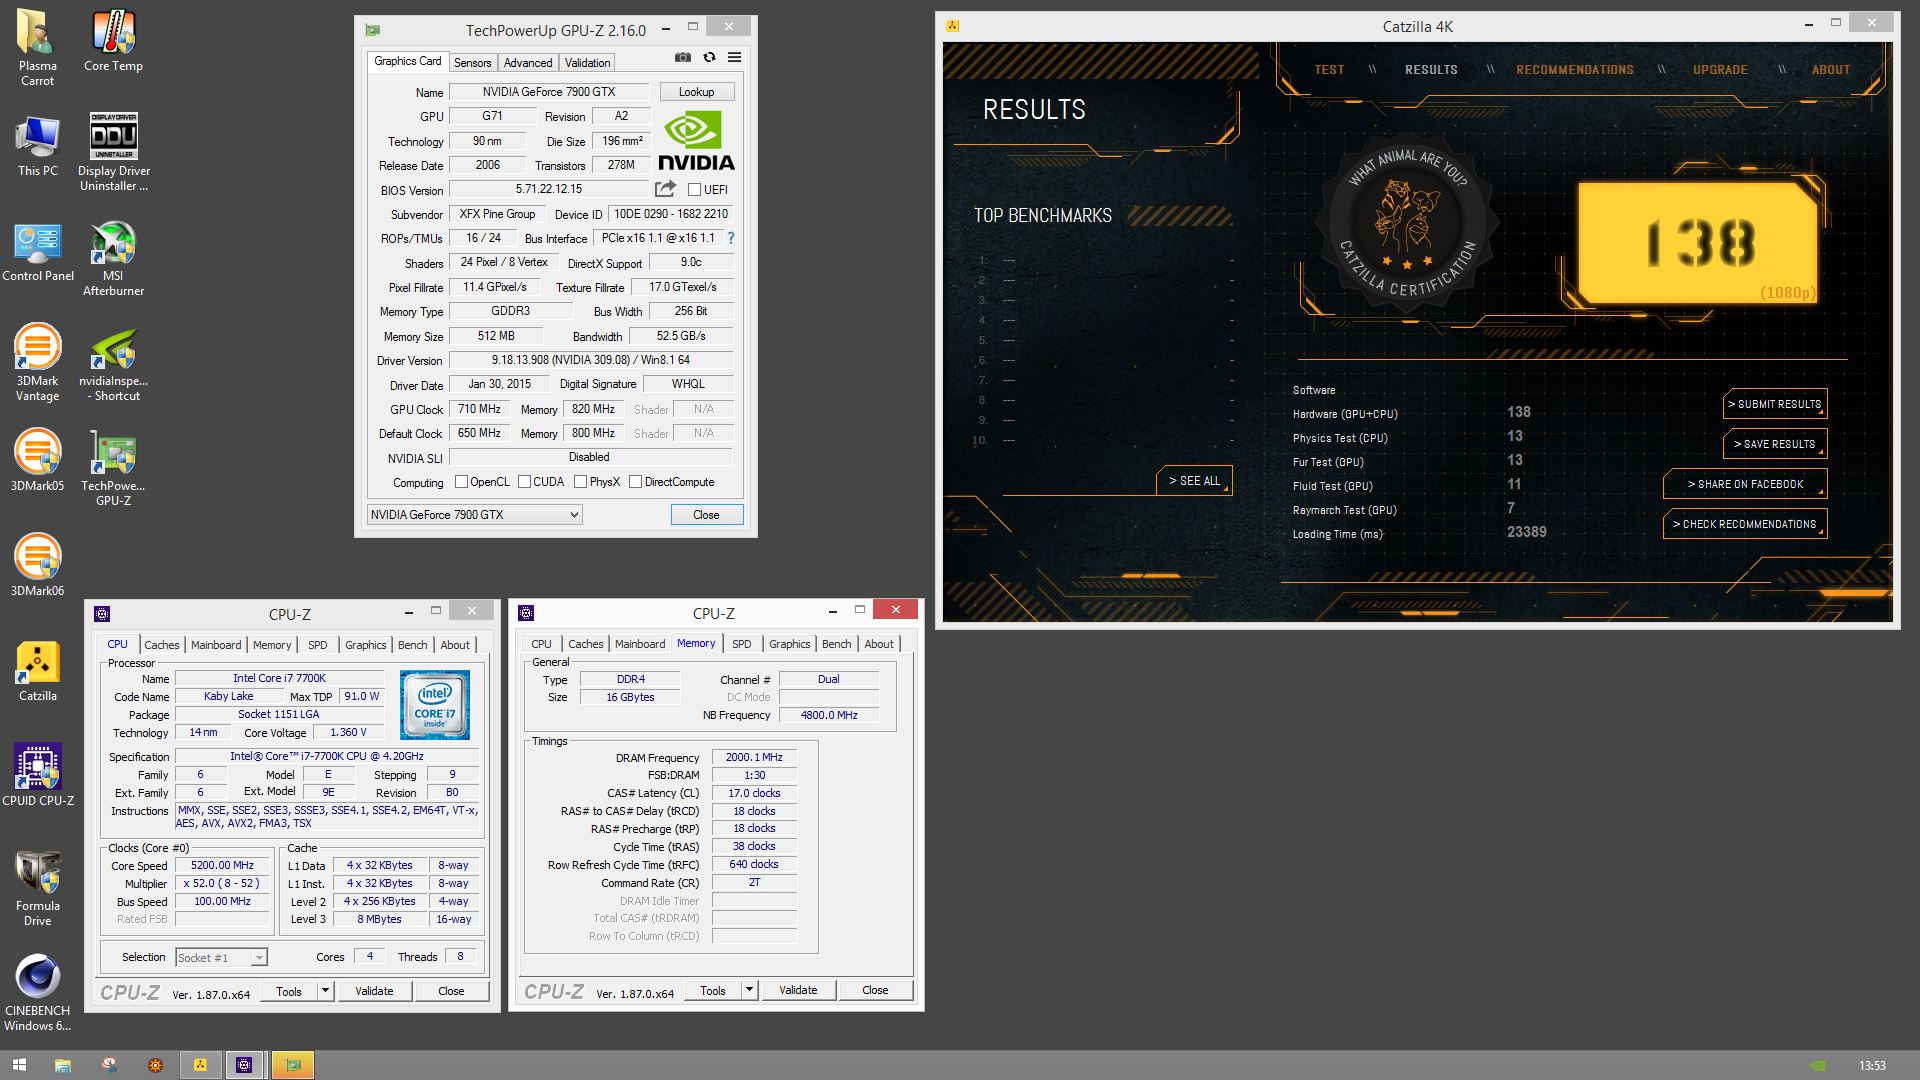Open 3DMark Vantage desktop shortcut
Viewport: 1920px width, 1080px height.
[37, 363]
